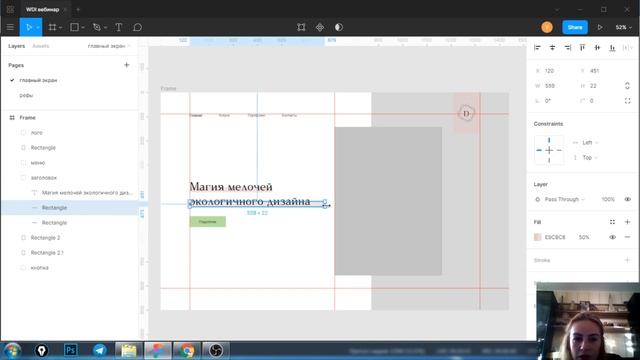Align selection to the left
The image size is (640, 360).
(538, 48)
